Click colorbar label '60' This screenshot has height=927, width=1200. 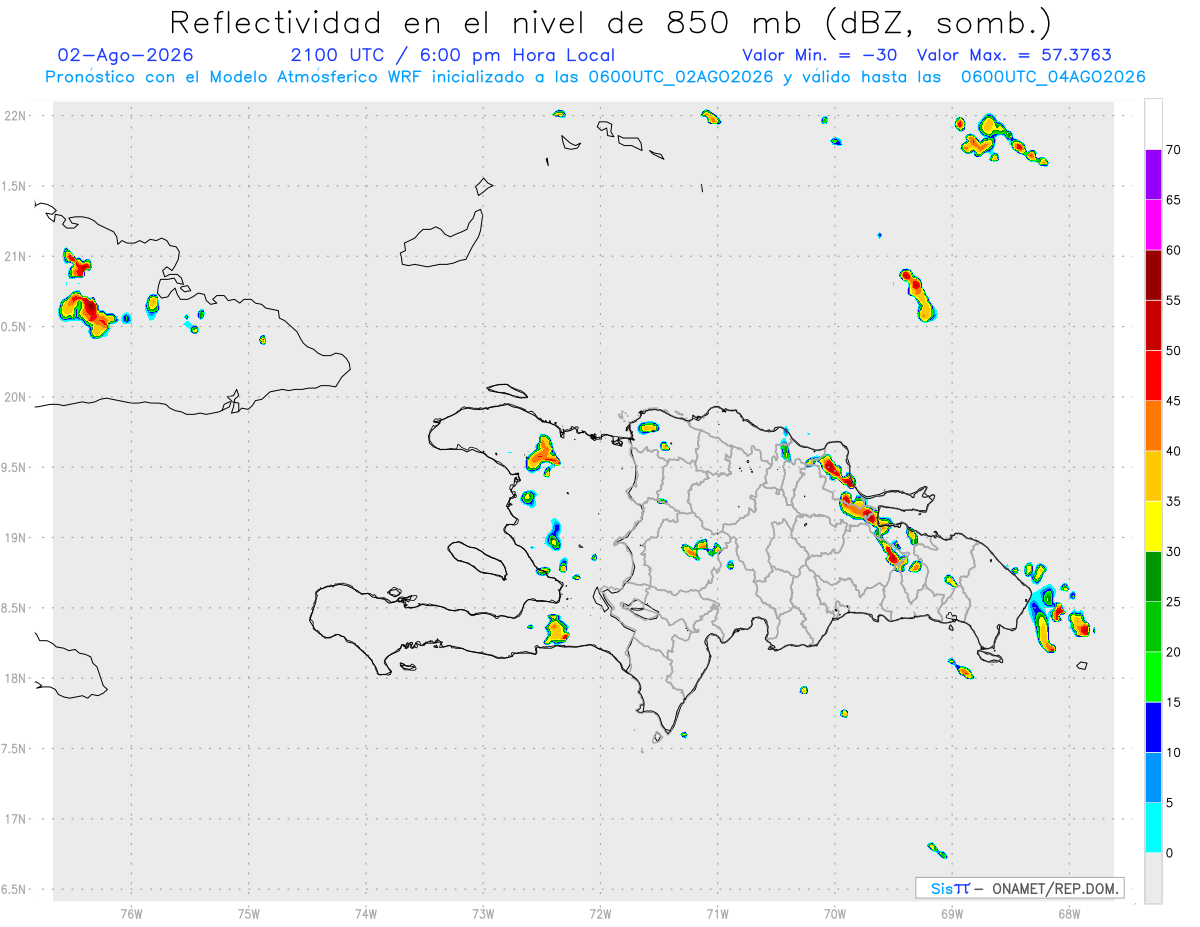[1174, 250]
